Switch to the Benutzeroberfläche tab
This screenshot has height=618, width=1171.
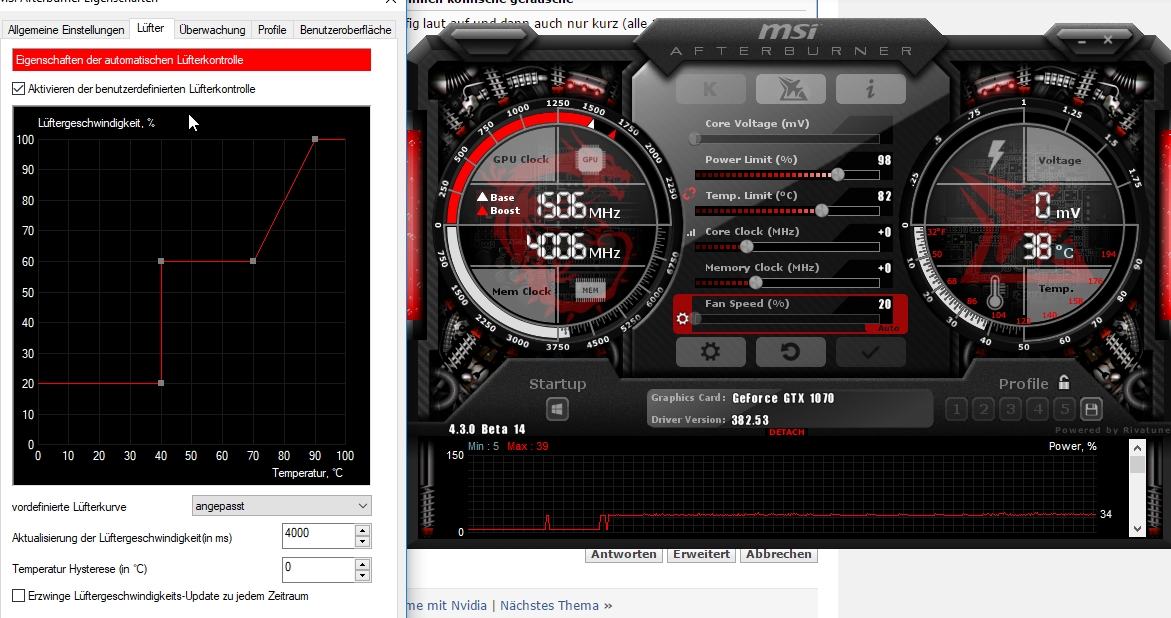[x=345, y=30]
